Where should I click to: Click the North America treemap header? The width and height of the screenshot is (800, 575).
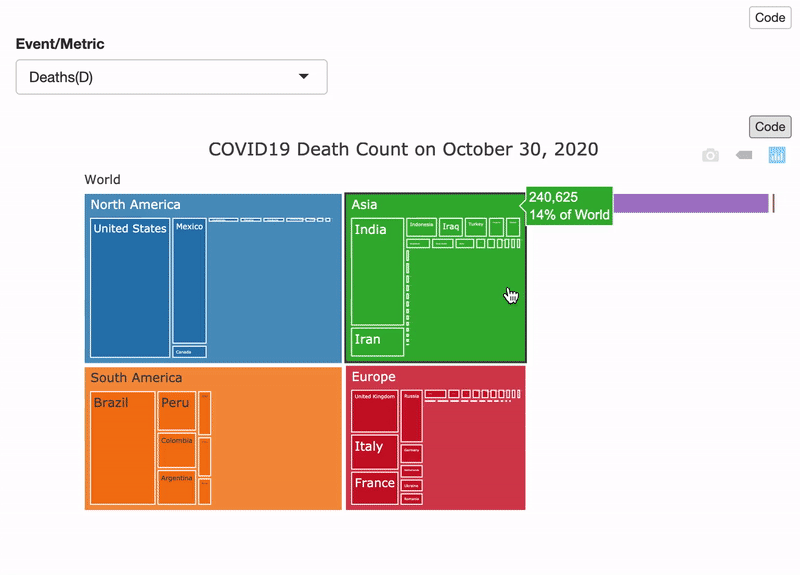tap(135, 205)
